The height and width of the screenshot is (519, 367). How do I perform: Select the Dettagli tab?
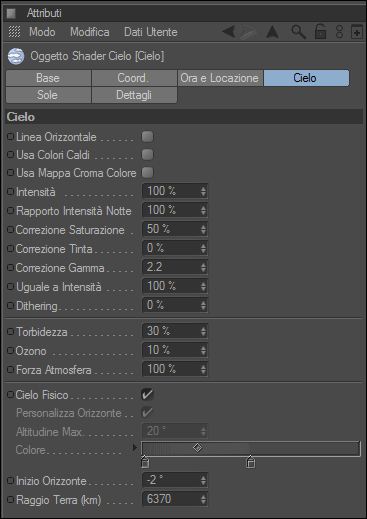tap(134, 95)
